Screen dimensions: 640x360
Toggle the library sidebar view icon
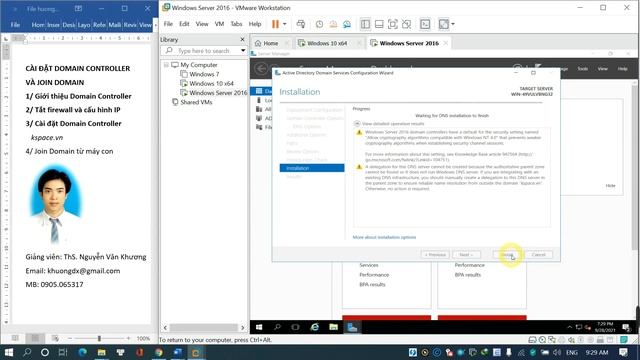[x=365, y=24]
